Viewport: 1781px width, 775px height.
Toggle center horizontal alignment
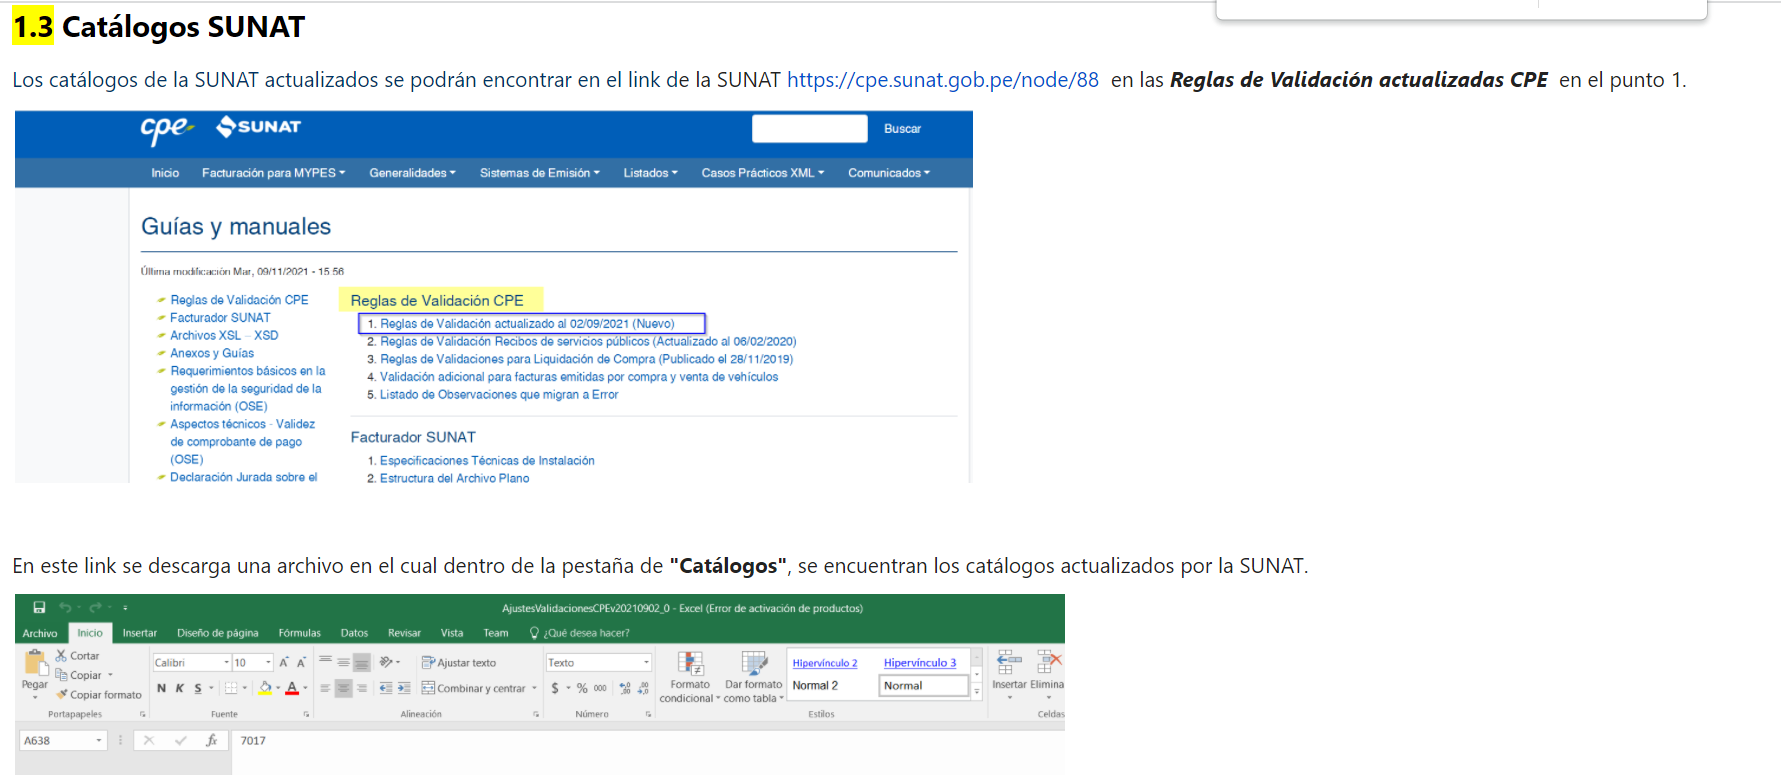(343, 688)
